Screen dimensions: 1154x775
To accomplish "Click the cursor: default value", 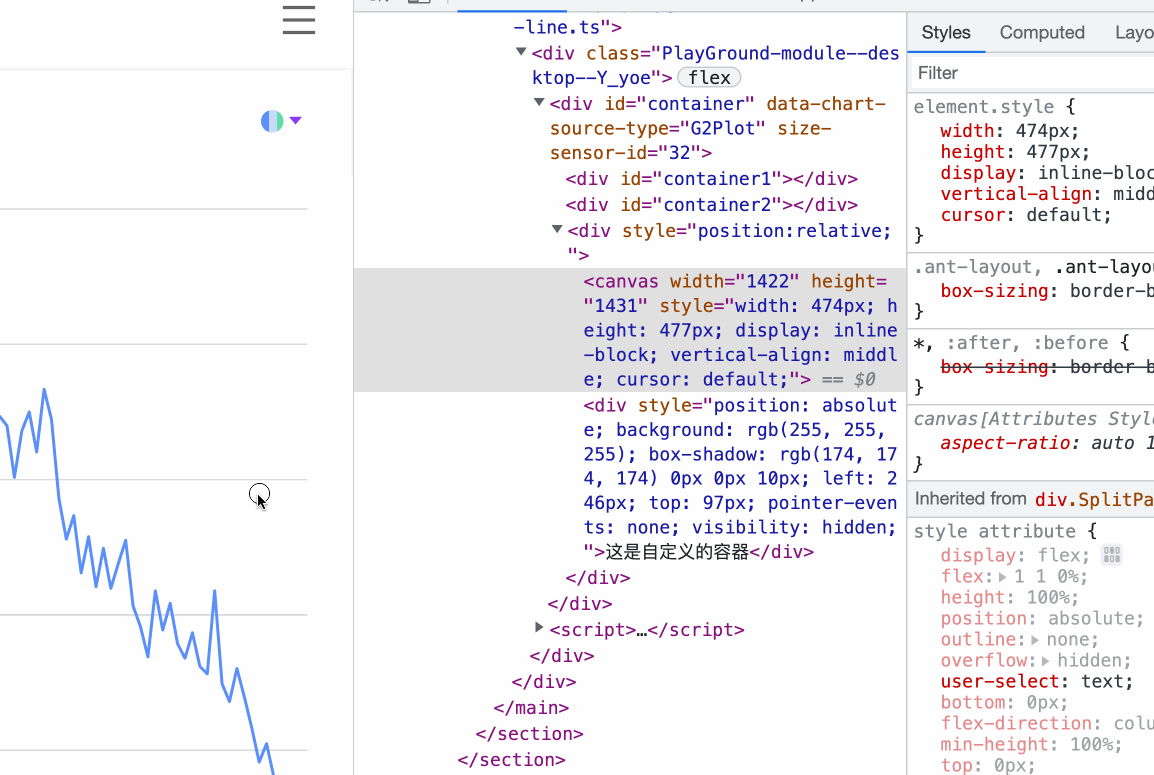I will (1063, 215).
